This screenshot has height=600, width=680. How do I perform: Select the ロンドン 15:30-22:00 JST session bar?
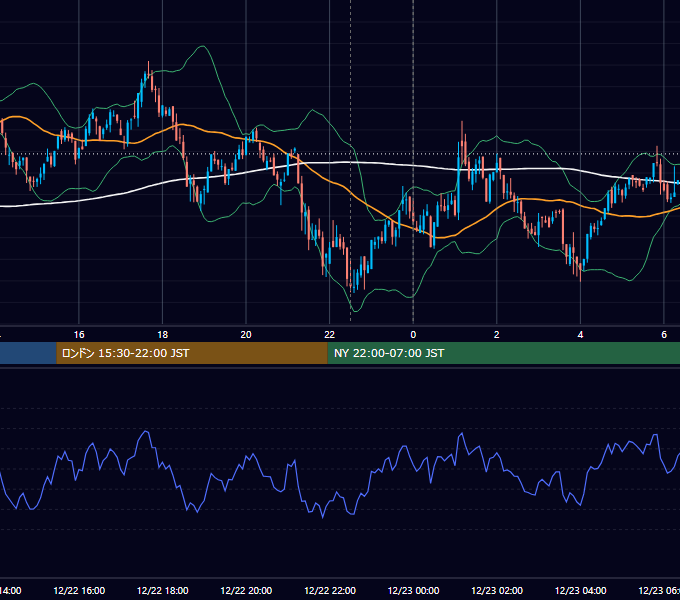point(192,353)
